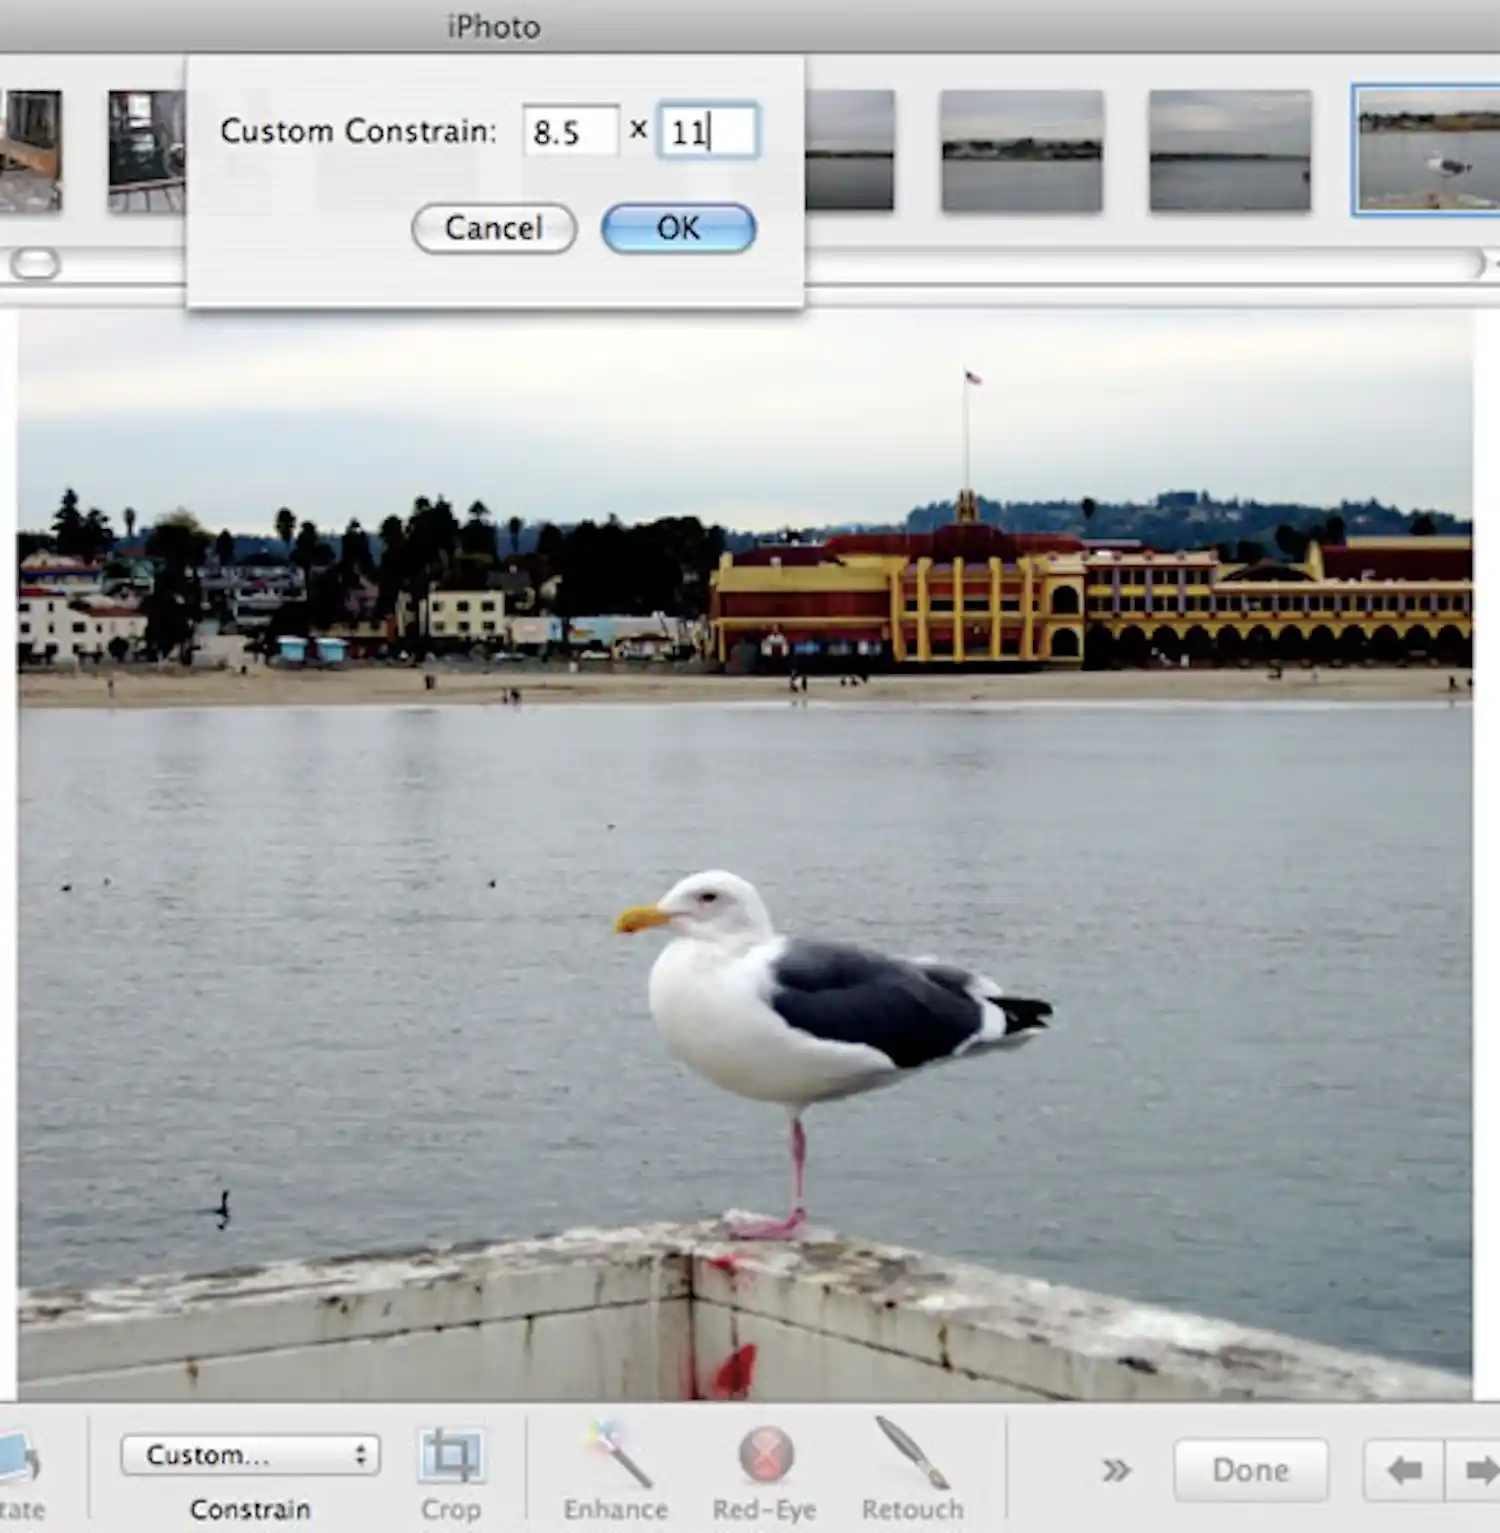Screen dimensions: 1500x1533
Task: Go back using the previous photo arrow
Action: tap(1404, 1470)
